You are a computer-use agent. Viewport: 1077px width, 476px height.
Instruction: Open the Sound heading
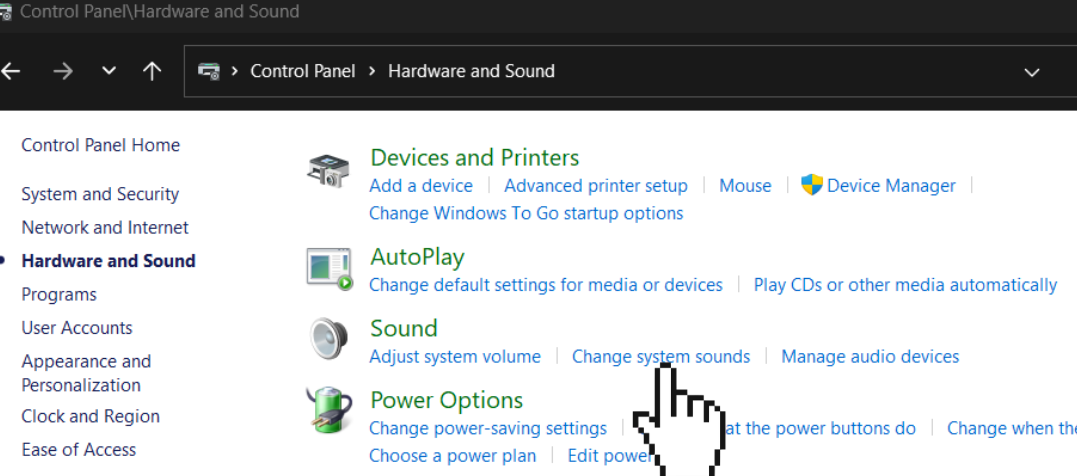pyautogui.click(x=404, y=328)
